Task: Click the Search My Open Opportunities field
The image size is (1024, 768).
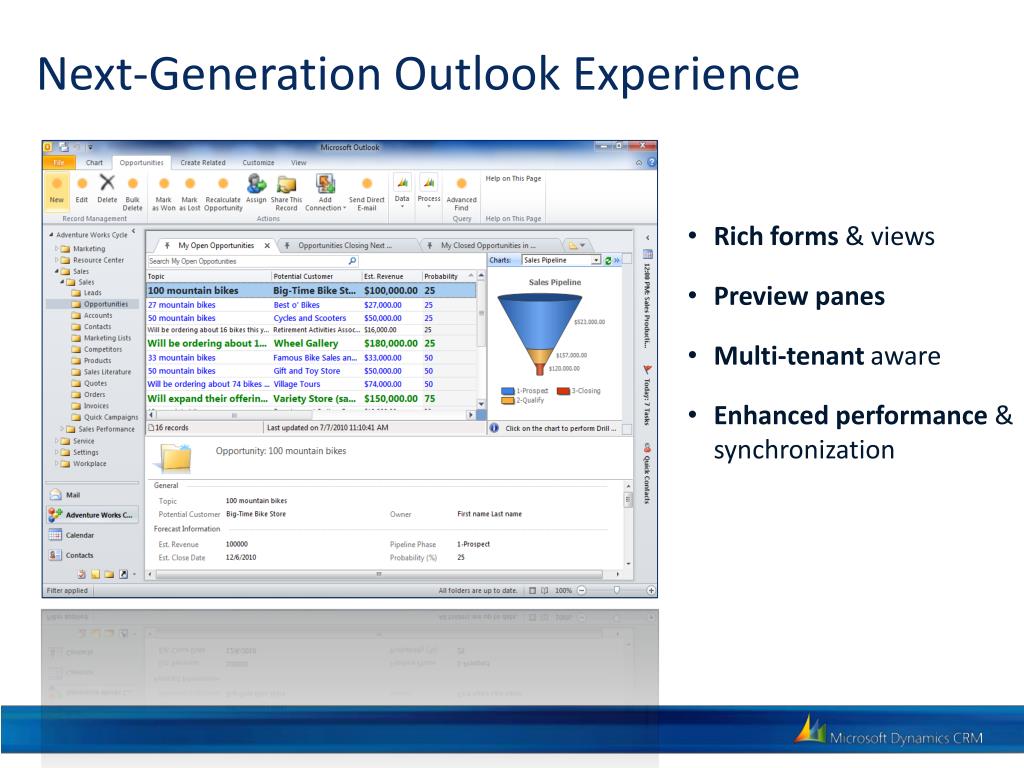Action: pyautogui.click(x=253, y=261)
